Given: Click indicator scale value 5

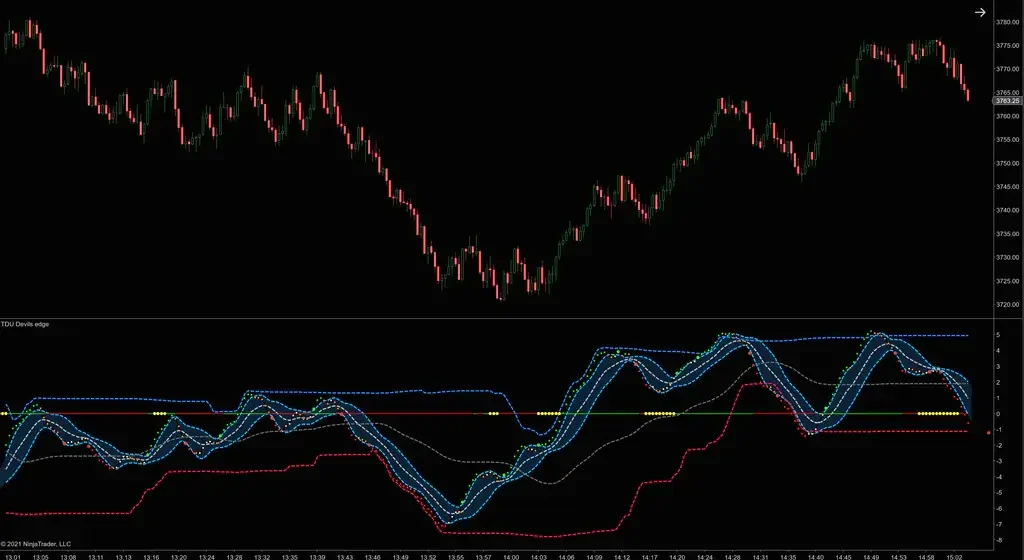Looking at the screenshot, I should click(998, 335).
